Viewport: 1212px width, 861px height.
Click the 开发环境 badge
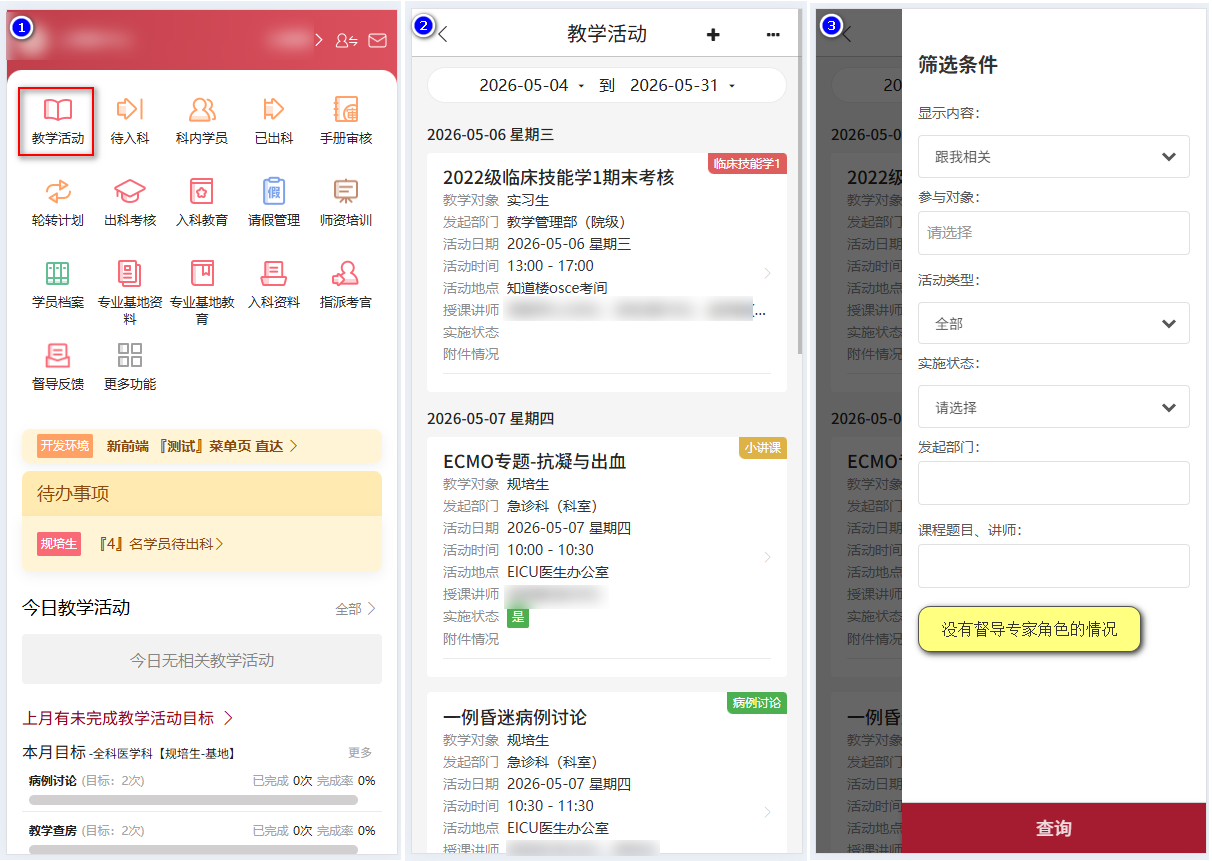point(65,446)
